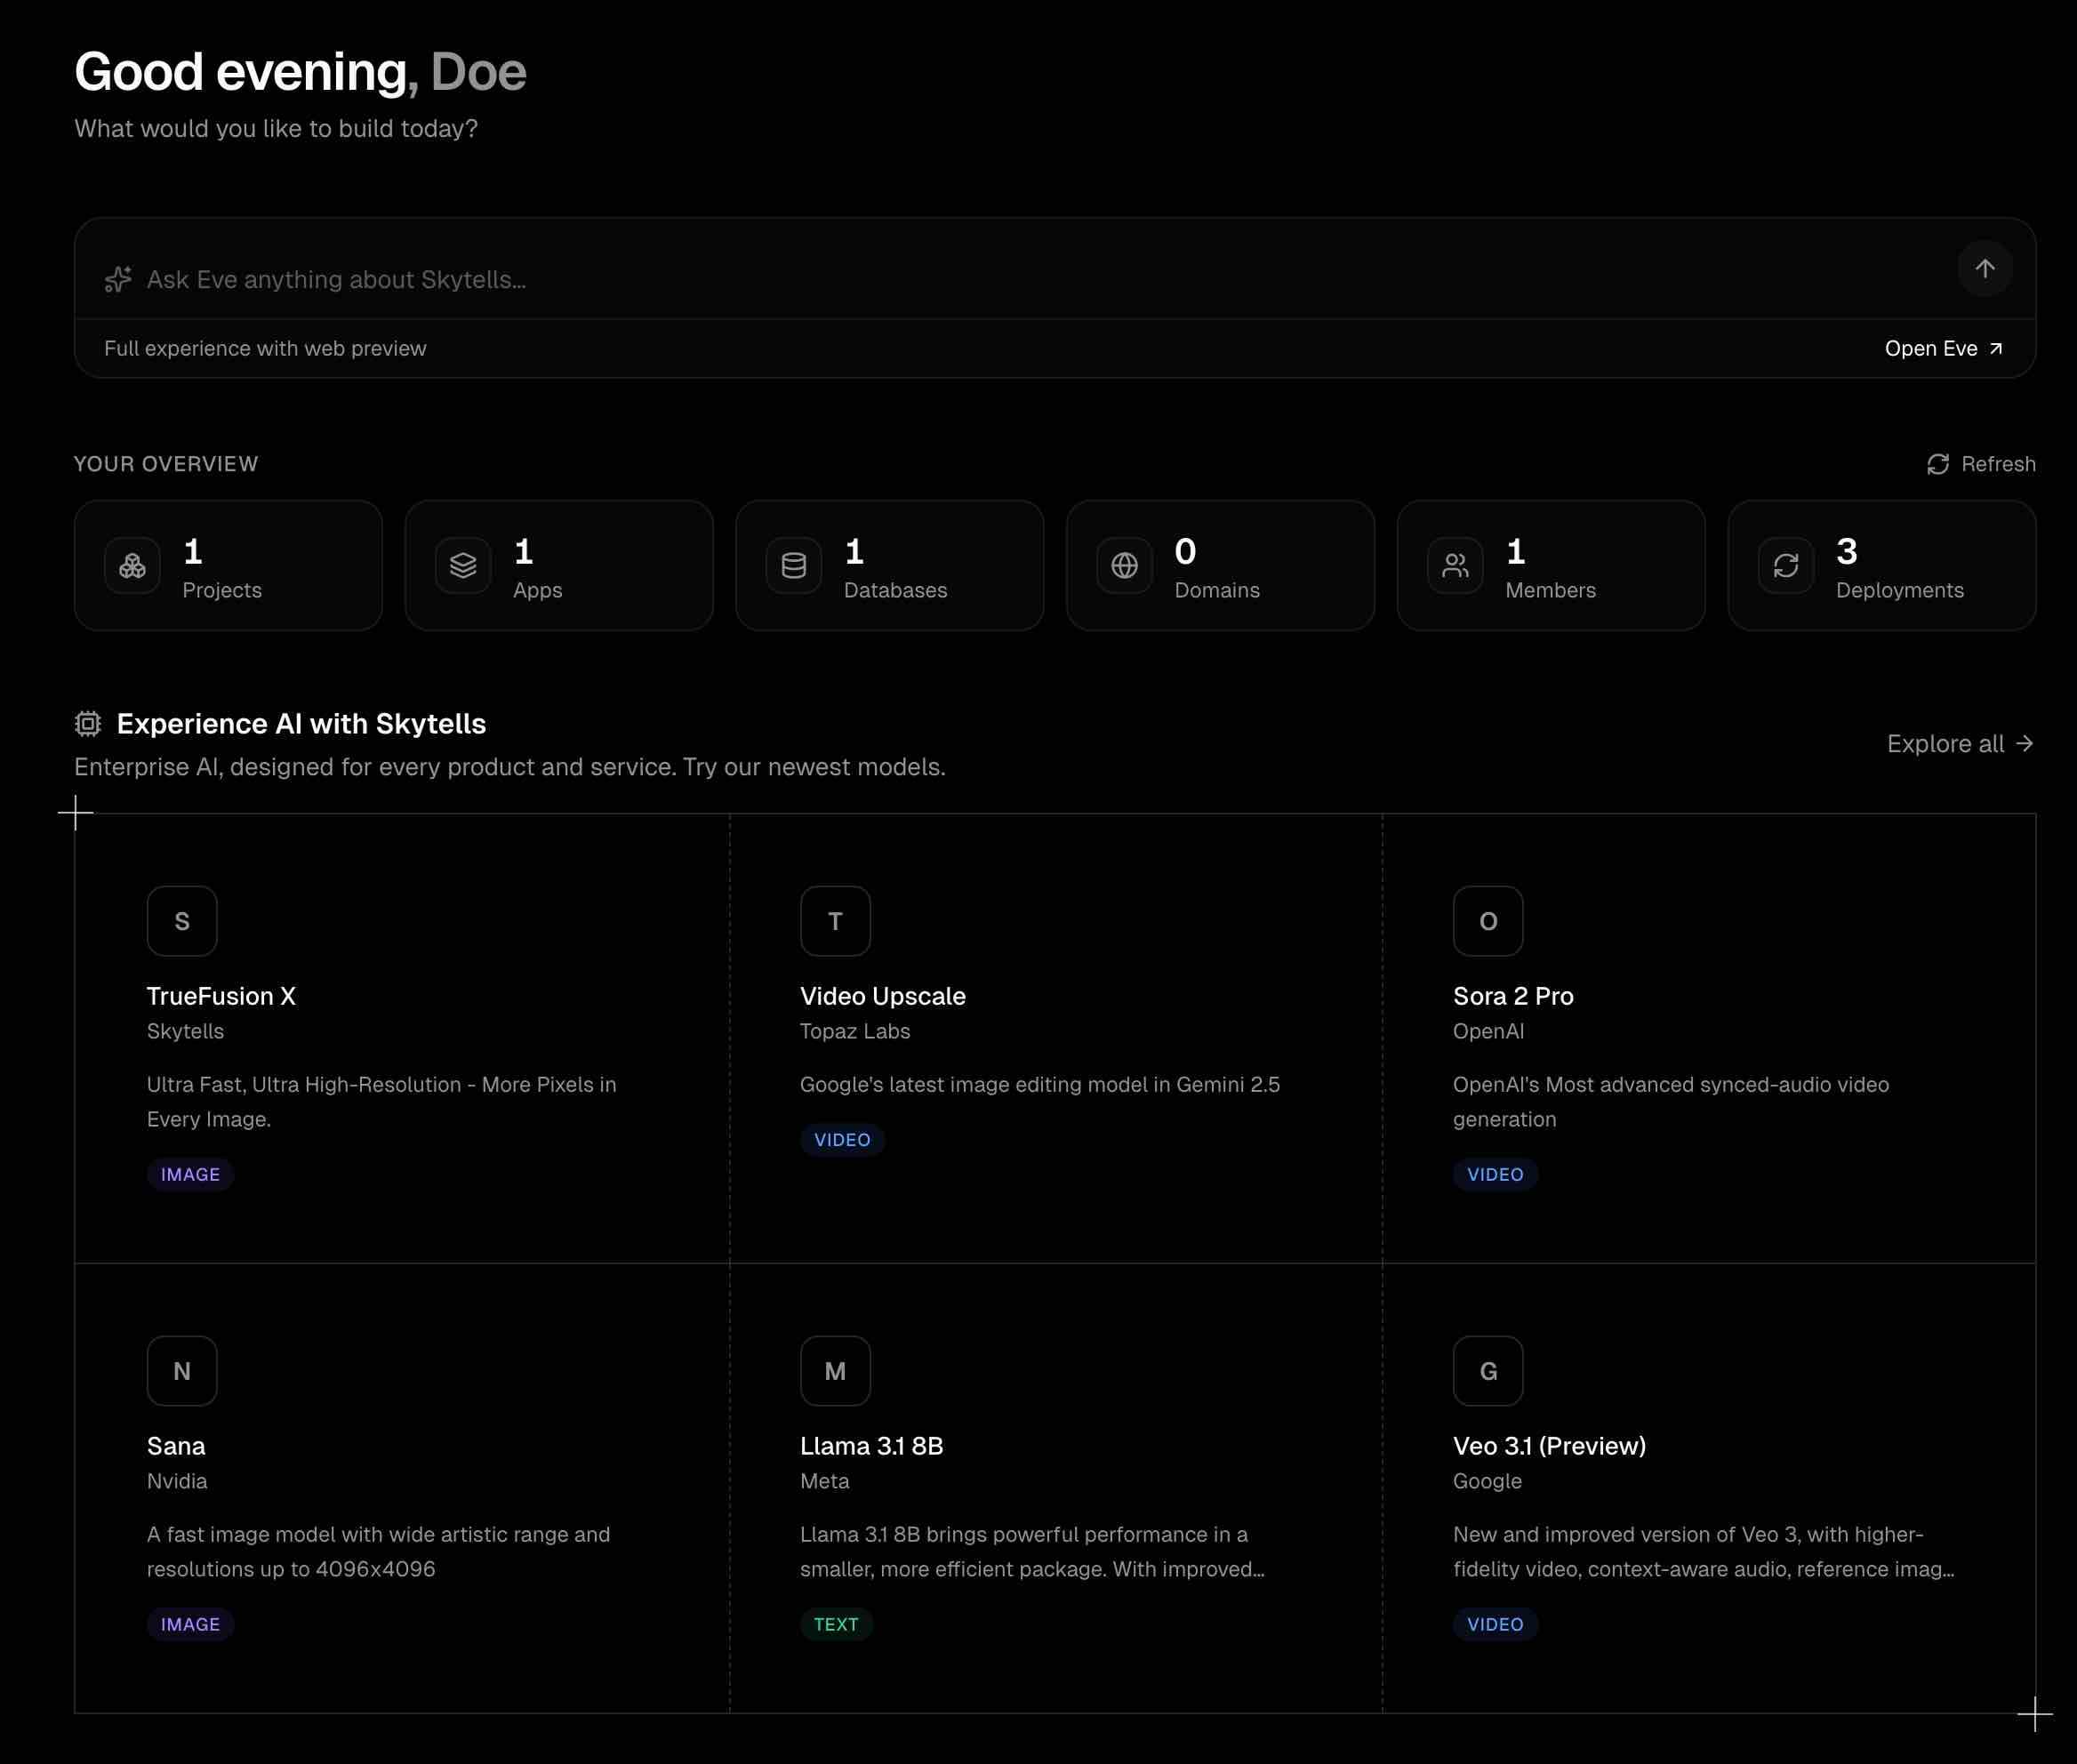2077x1764 pixels.
Task: Open the TrueFusion X model card
Action: coord(221,996)
